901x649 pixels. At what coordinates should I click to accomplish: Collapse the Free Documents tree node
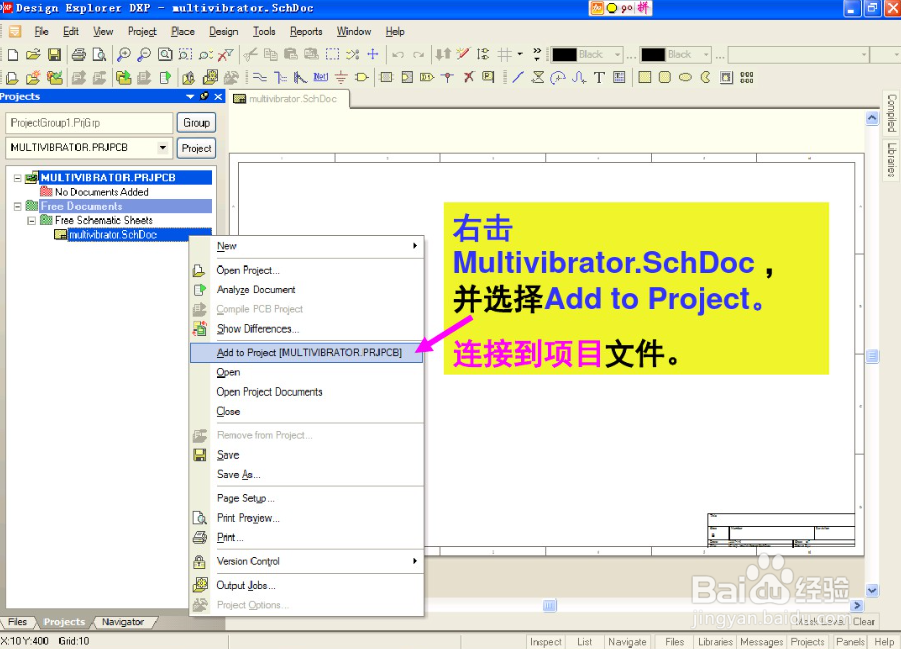[18, 206]
